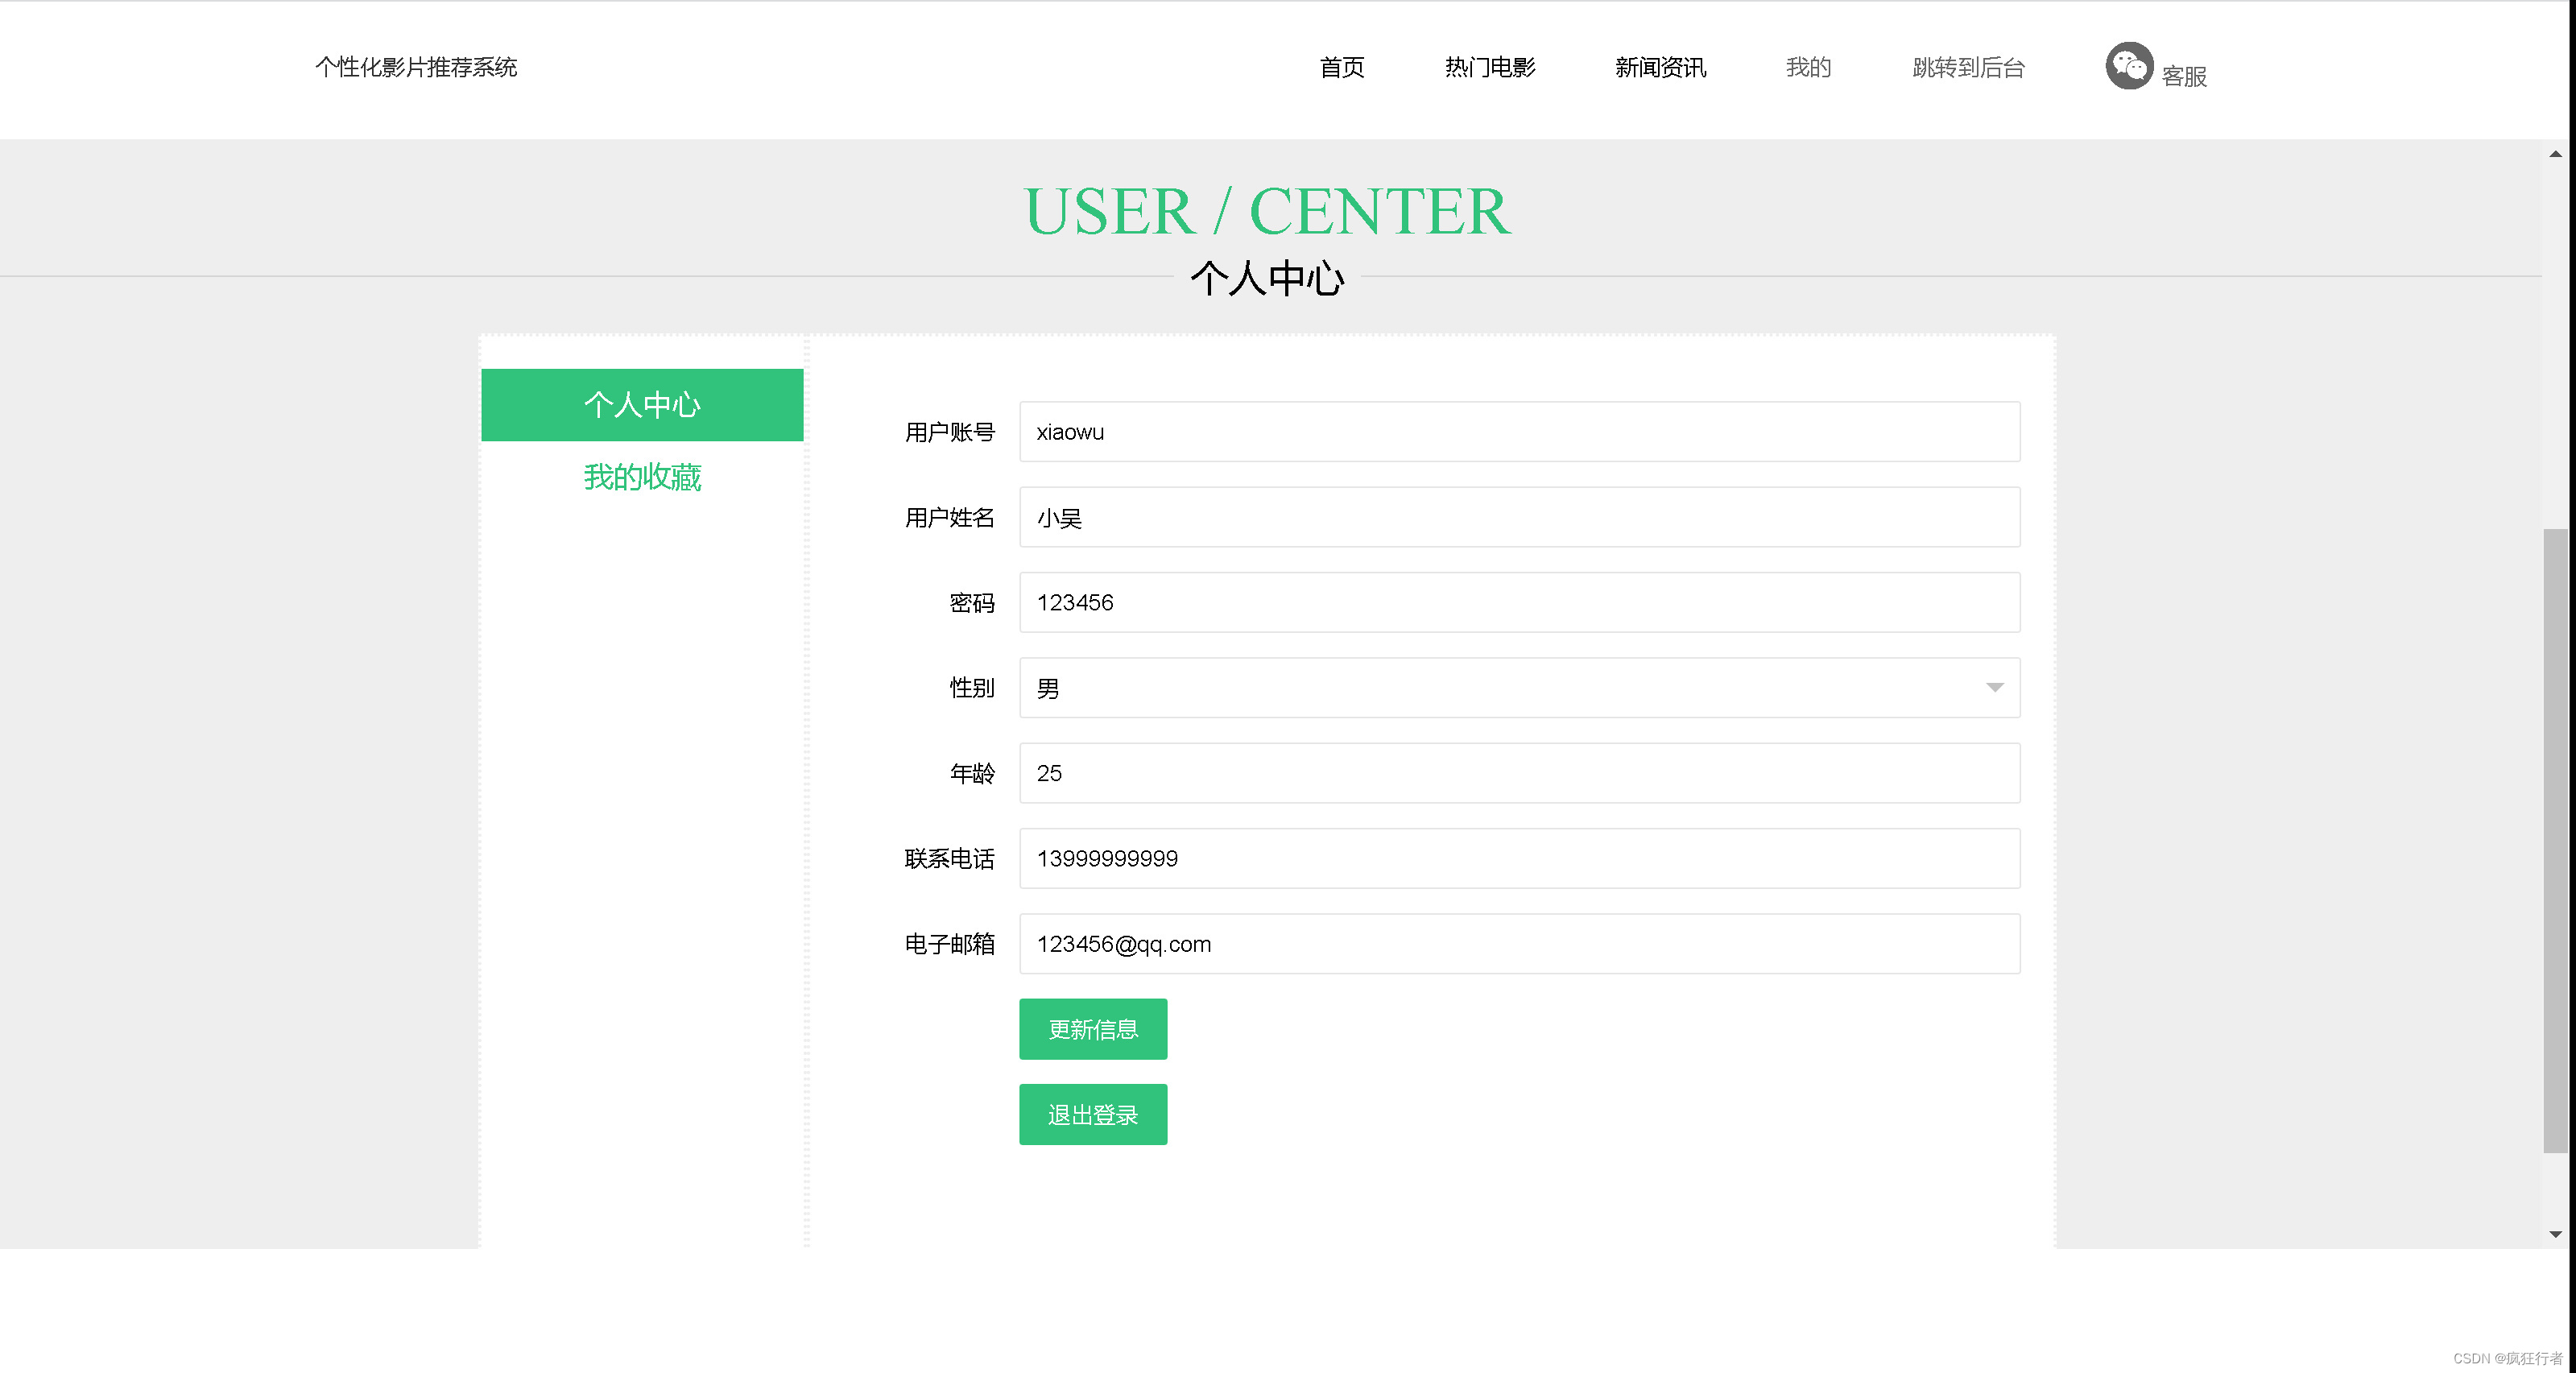
Task: Switch to 我的收藏 sidebar tab
Action: click(642, 477)
